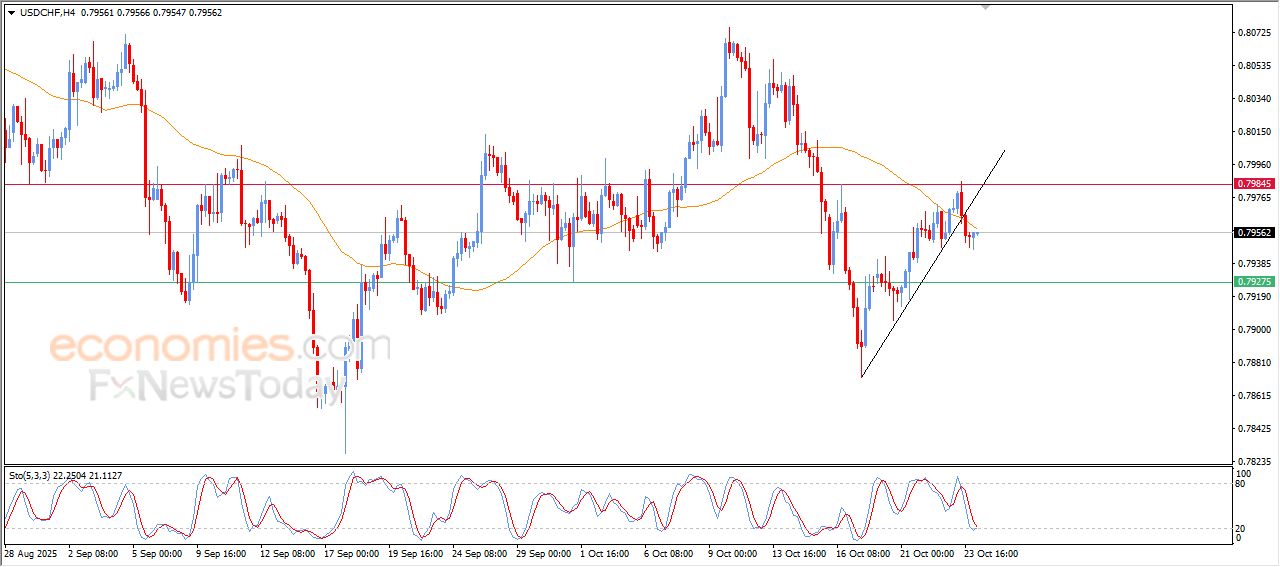The image size is (1280, 567).
Task: Click the current price tag 0.79562
Action: 1254,233
